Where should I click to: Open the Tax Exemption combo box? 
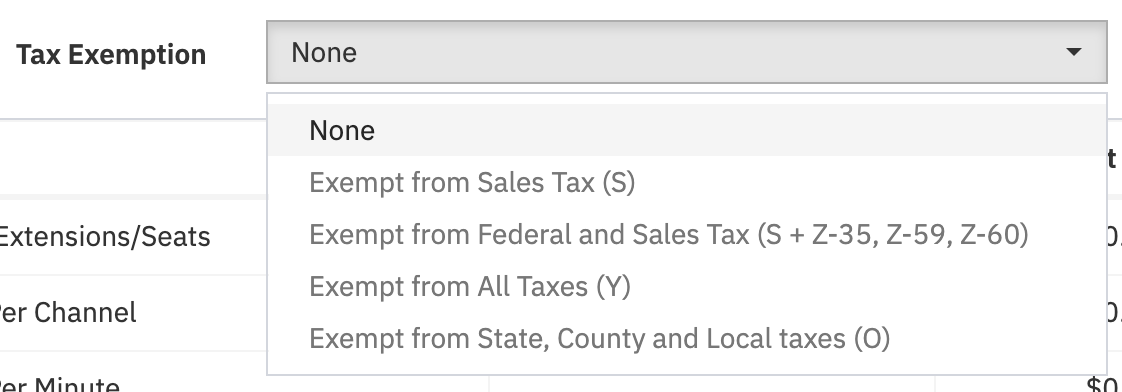coord(687,52)
